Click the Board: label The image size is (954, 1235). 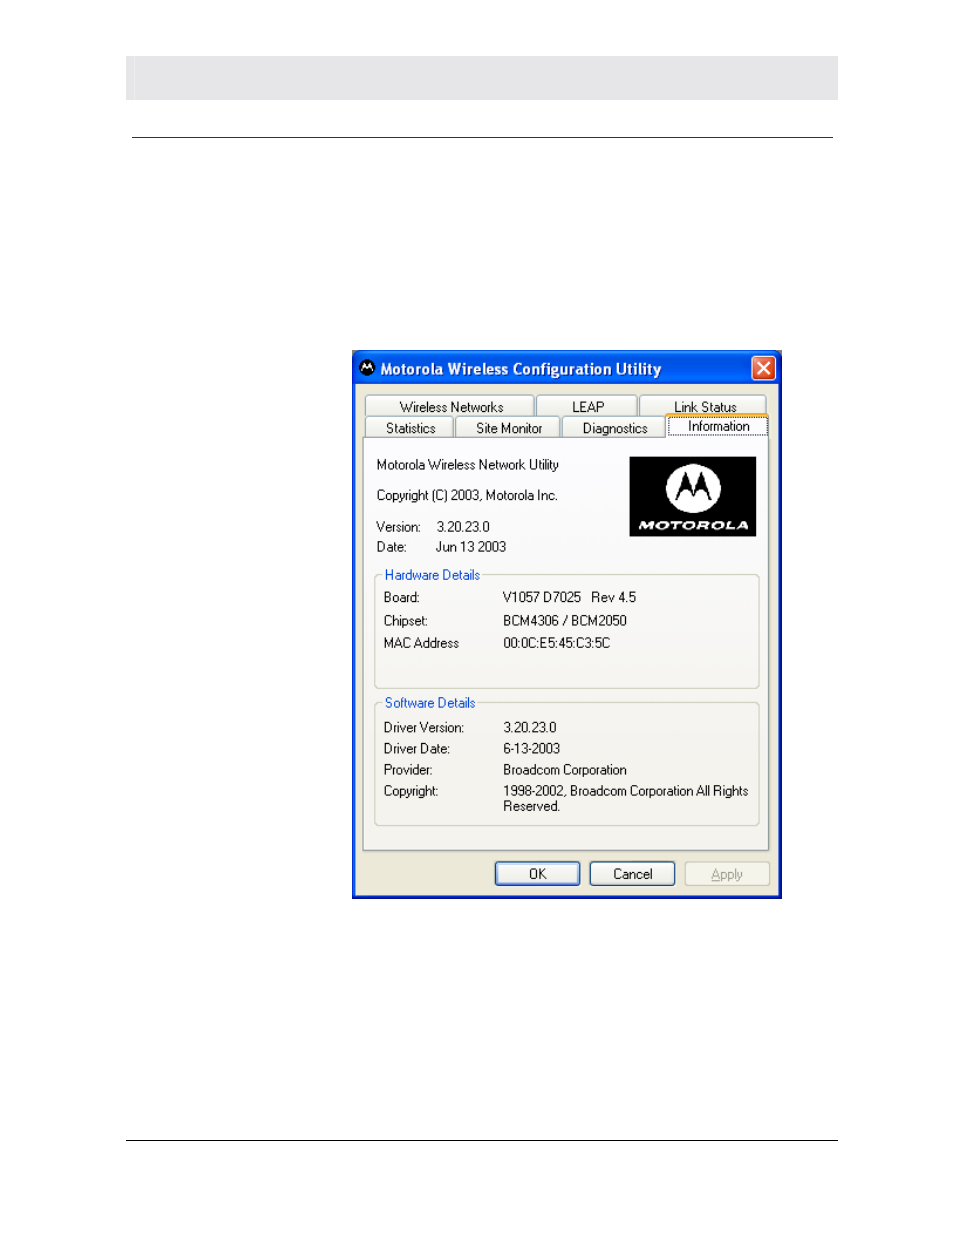click(x=401, y=597)
